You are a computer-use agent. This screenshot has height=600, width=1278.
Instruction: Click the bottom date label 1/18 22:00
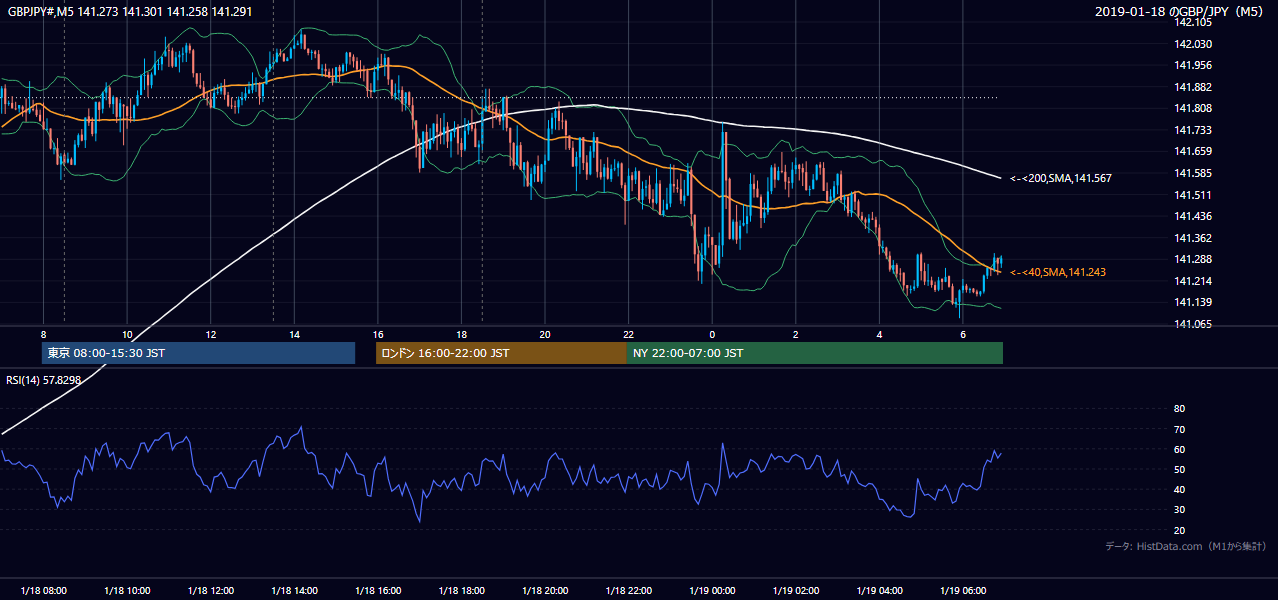pos(628,590)
